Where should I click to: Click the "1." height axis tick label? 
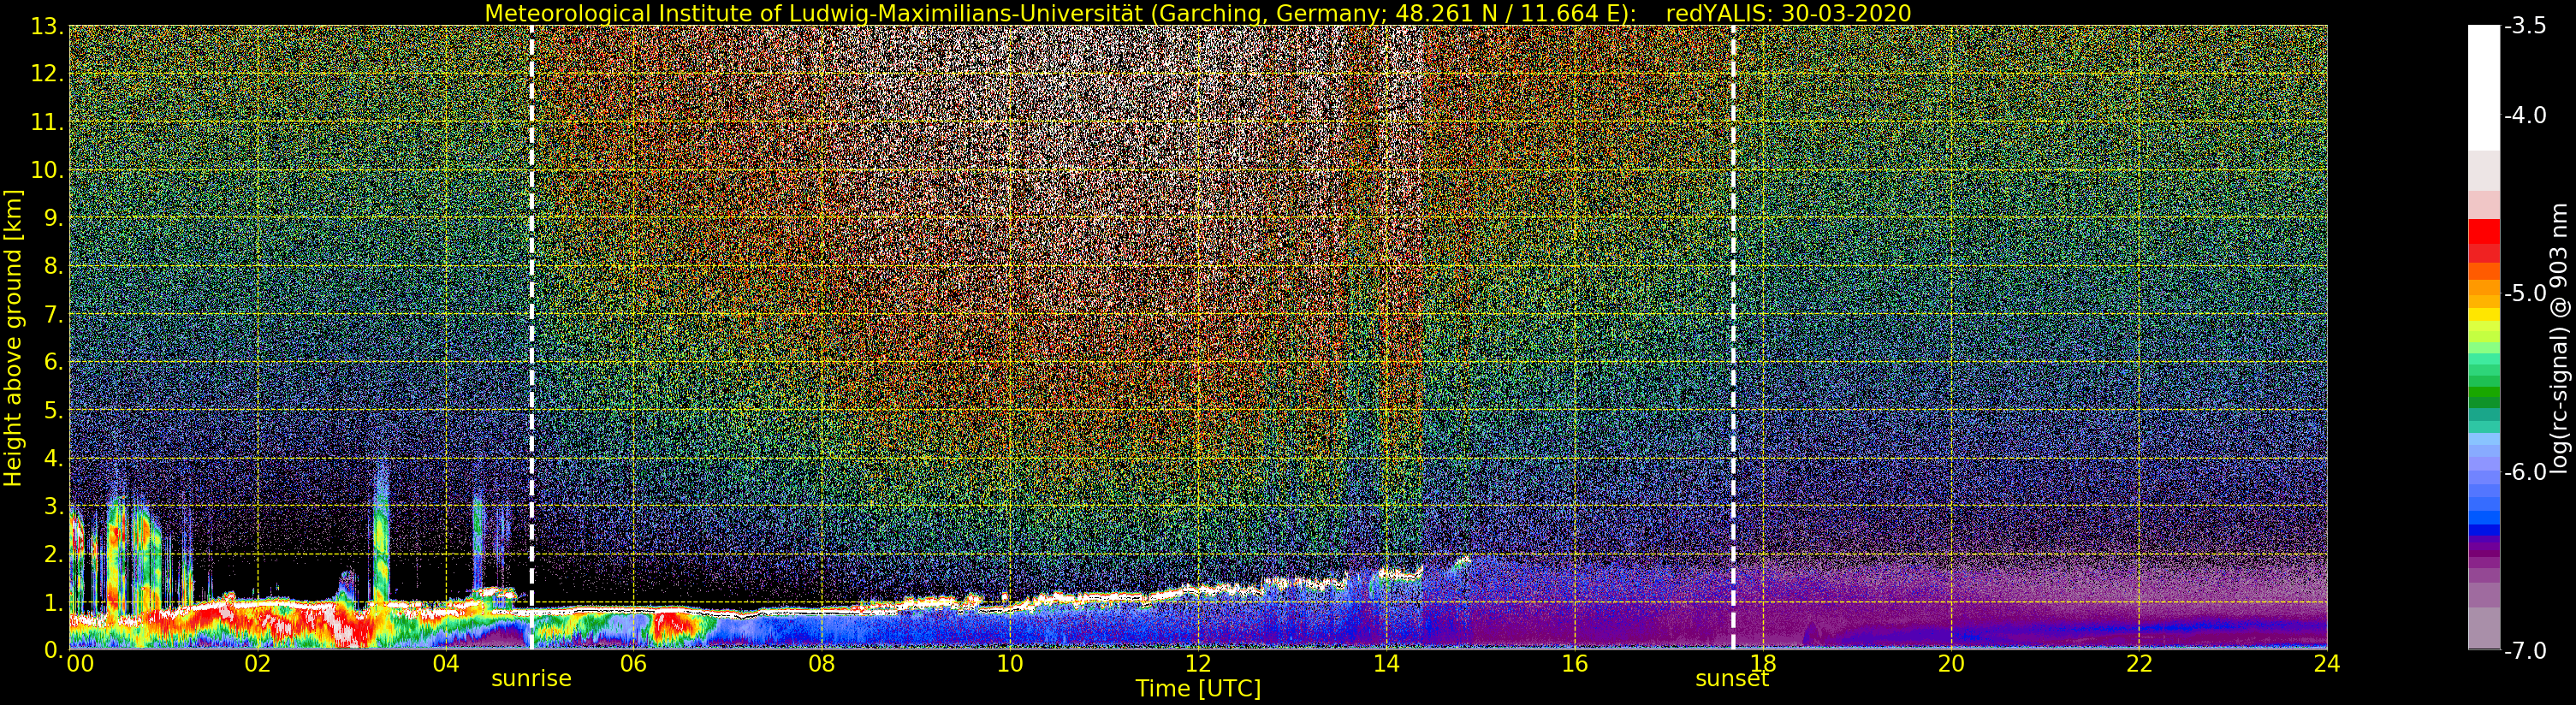(x=52, y=602)
